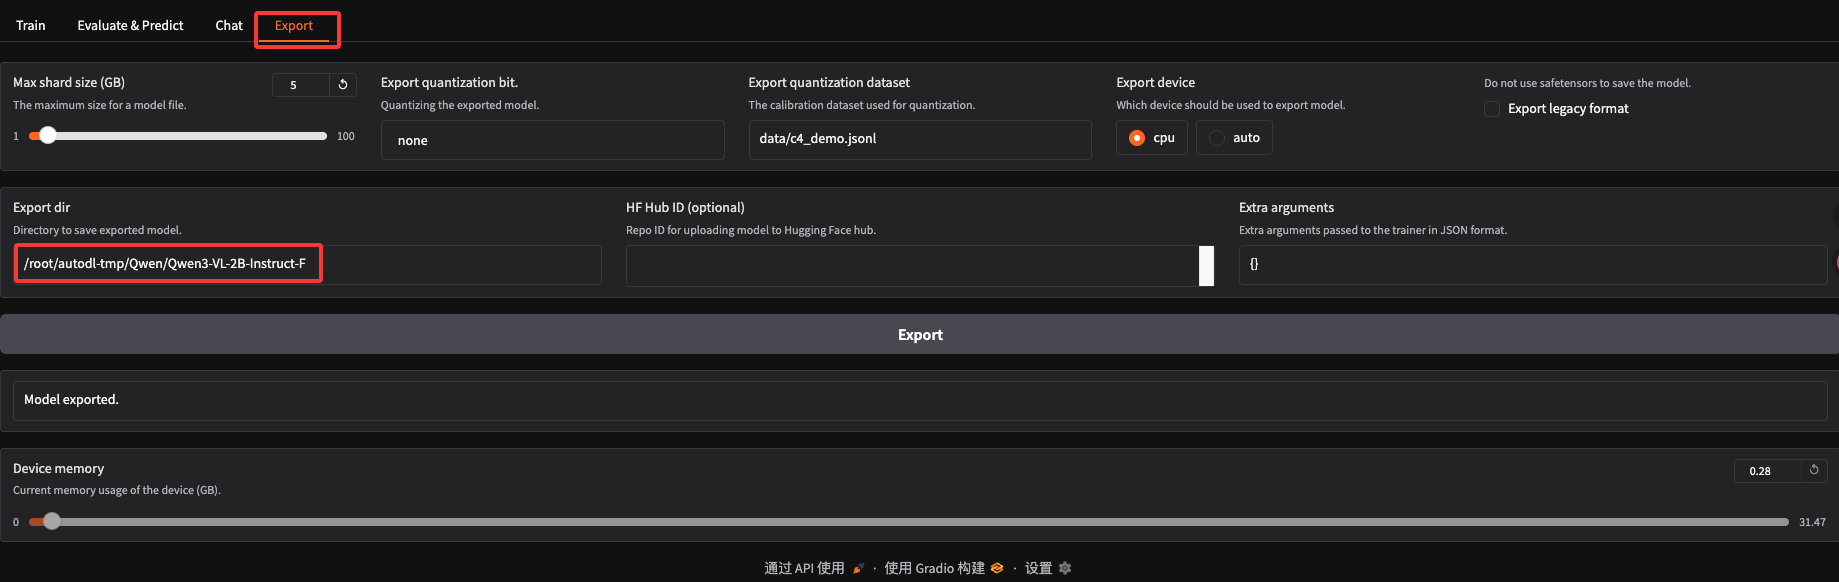
Task: Open the Train tab
Action: point(31,25)
